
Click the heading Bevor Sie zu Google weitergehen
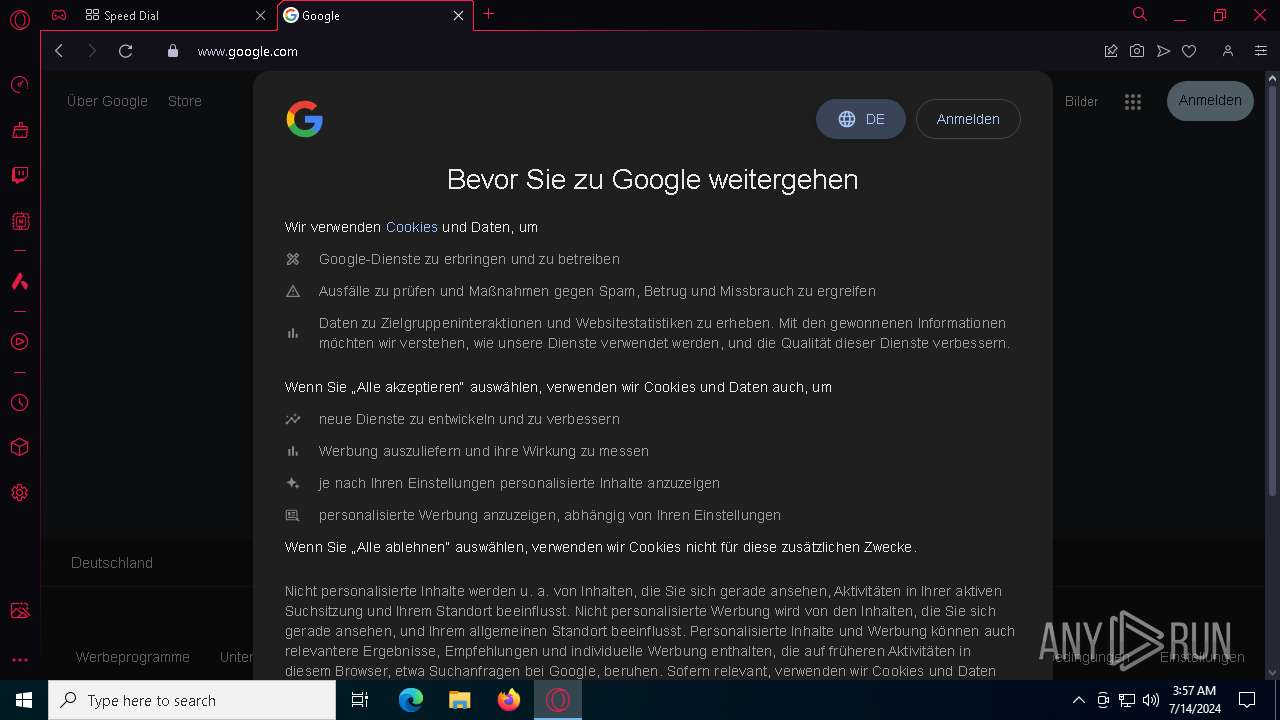pyautogui.click(x=652, y=180)
